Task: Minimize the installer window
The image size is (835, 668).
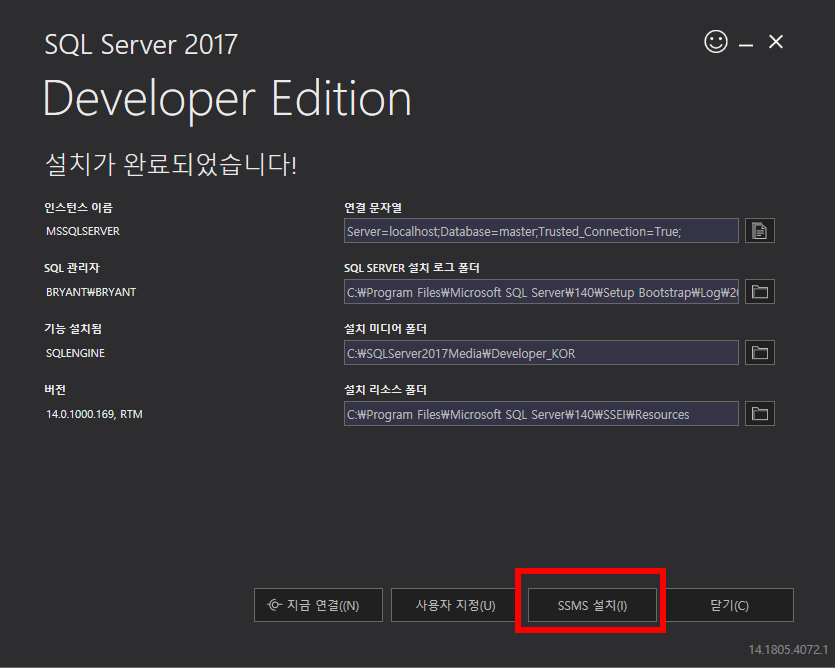Action: [746, 45]
